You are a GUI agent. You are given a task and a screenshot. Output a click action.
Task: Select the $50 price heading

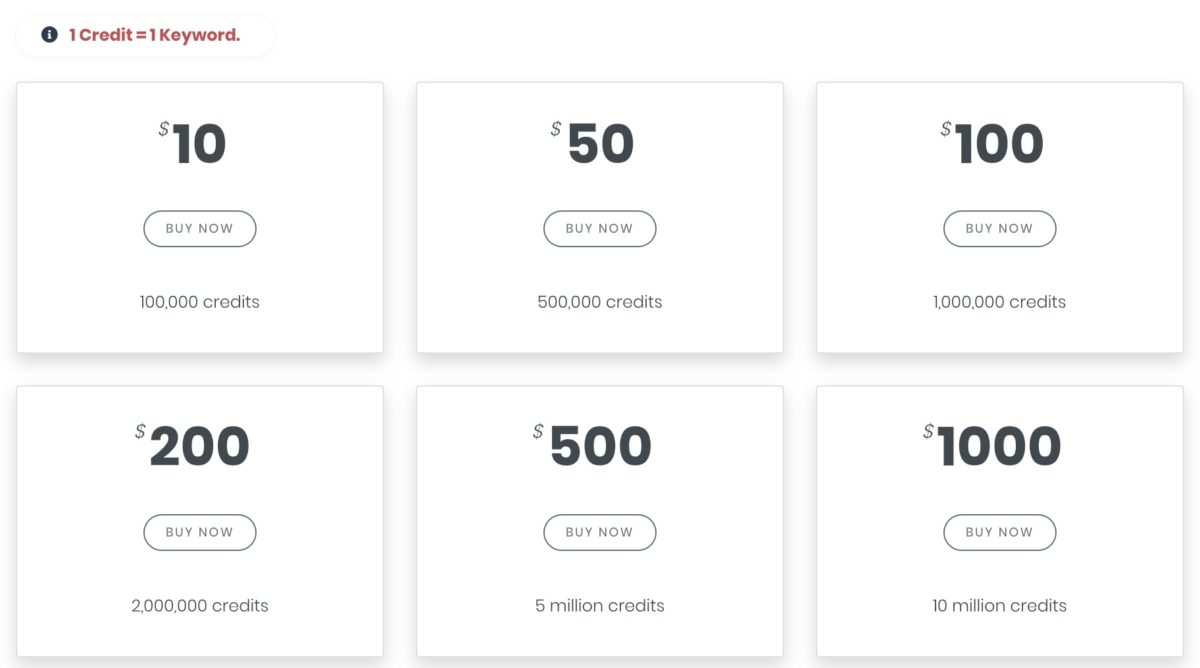pyautogui.click(x=592, y=144)
